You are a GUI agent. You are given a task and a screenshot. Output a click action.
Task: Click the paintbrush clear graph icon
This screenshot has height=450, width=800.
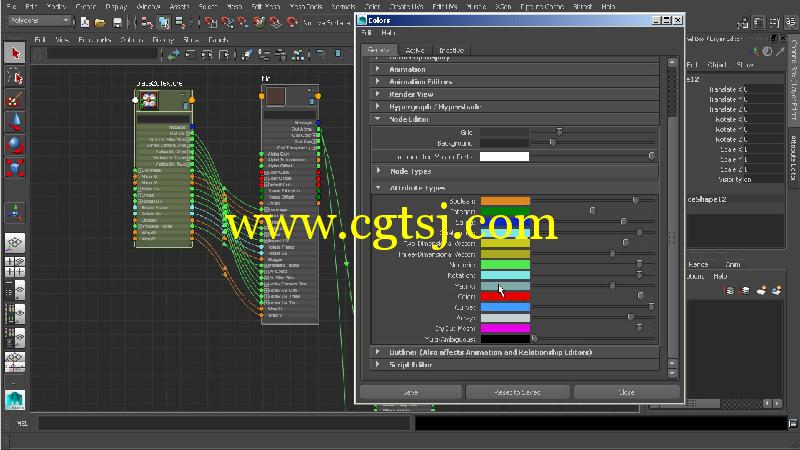pyautogui.click(x=247, y=55)
